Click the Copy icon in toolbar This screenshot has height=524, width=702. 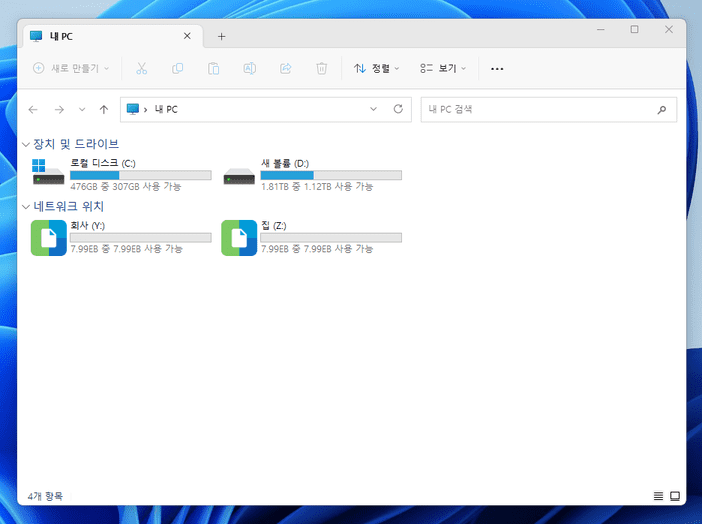(x=178, y=69)
